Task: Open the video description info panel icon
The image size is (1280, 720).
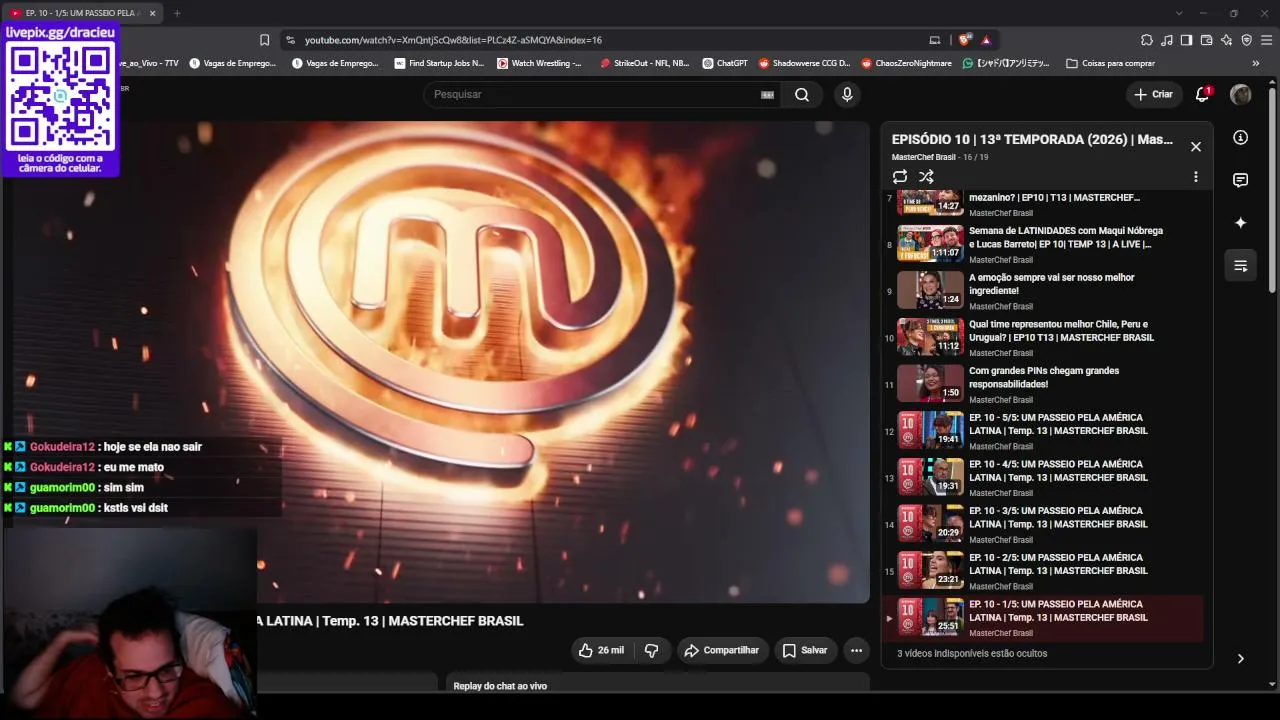Action: [x=1240, y=137]
